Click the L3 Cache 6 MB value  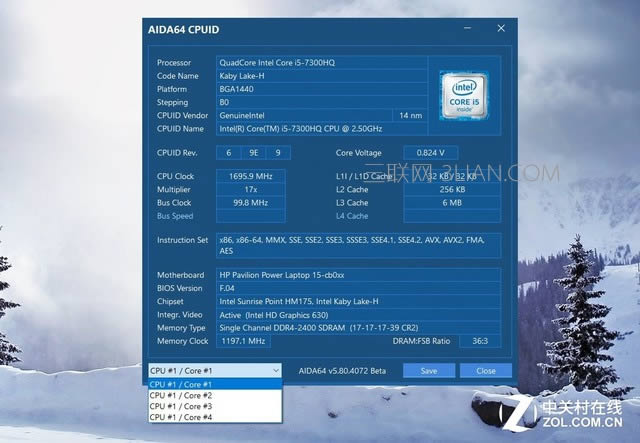(x=452, y=203)
